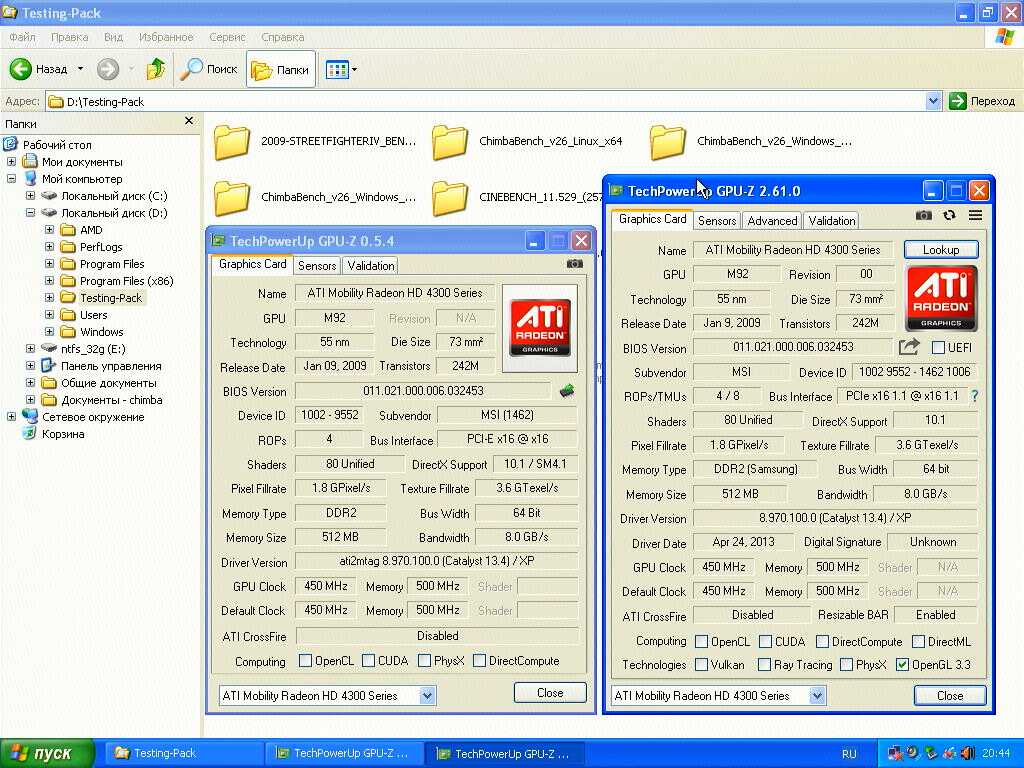1024x768 pixels.
Task: Click the BIOS share/export icon
Action: [909, 347]
